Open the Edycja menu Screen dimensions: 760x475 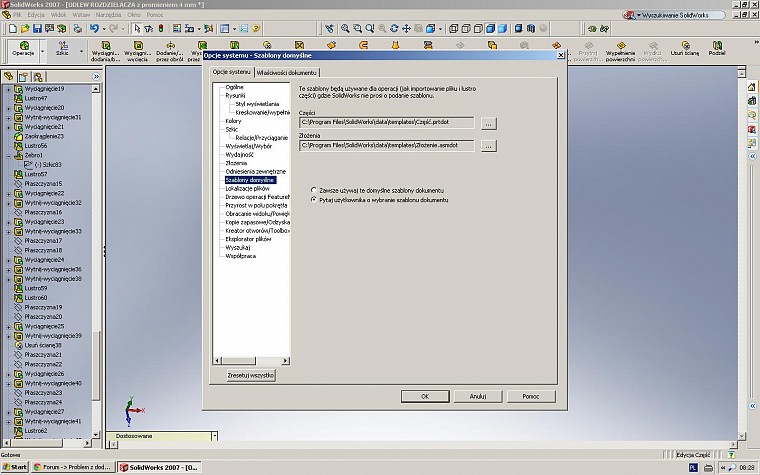click(36, 15)
